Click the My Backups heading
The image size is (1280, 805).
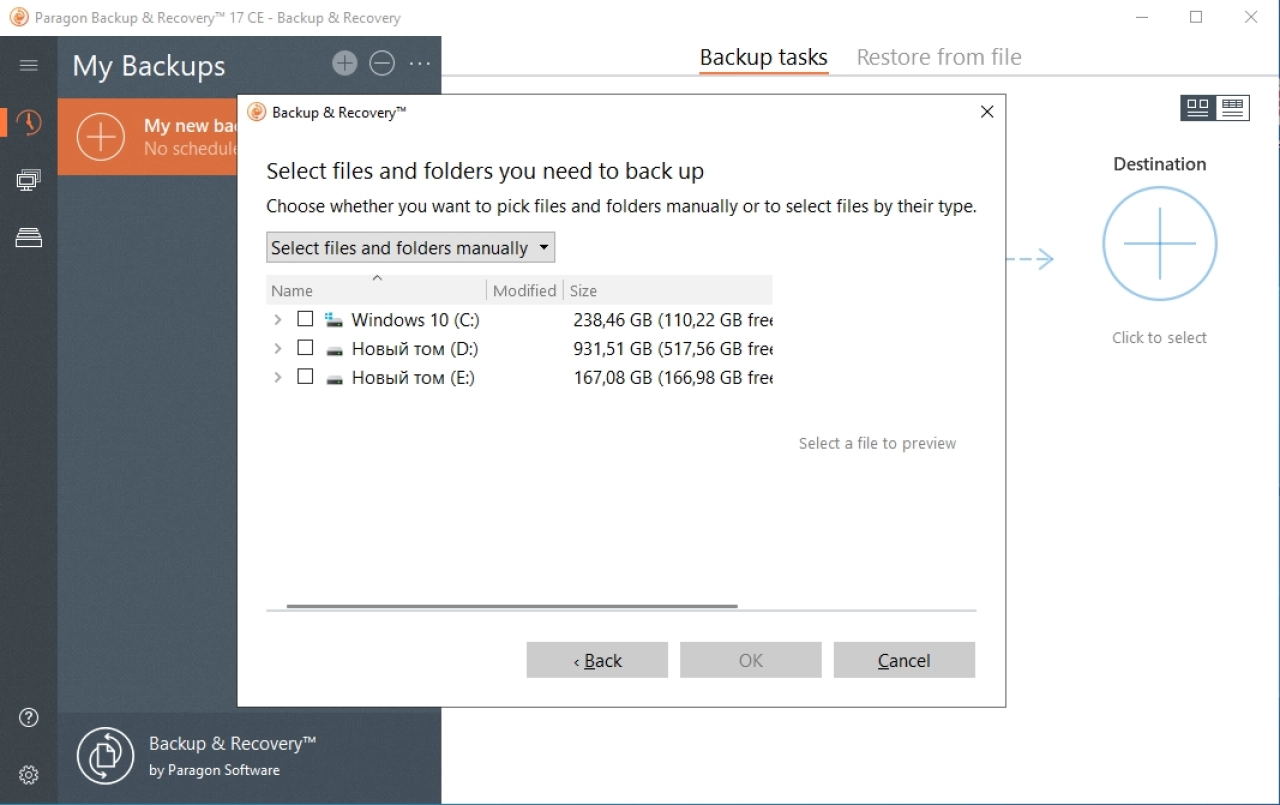(149, 66)
